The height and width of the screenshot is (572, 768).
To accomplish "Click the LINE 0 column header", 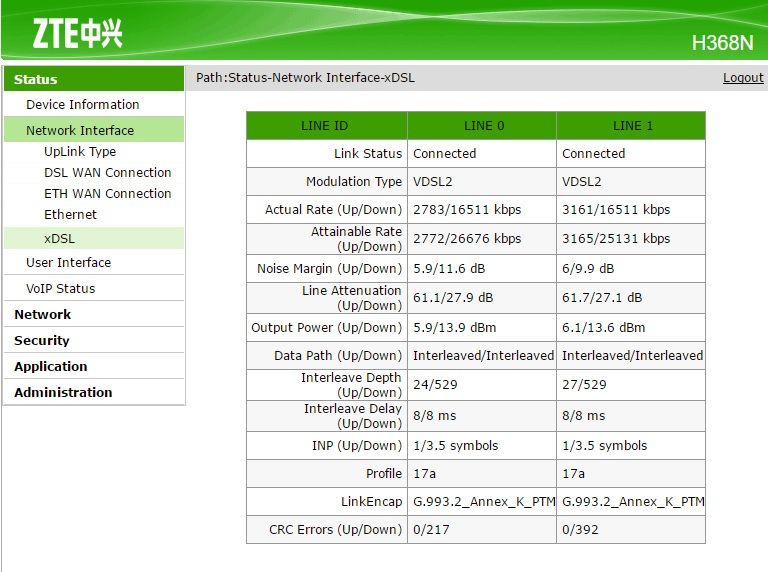I will (x=482, y=126).
